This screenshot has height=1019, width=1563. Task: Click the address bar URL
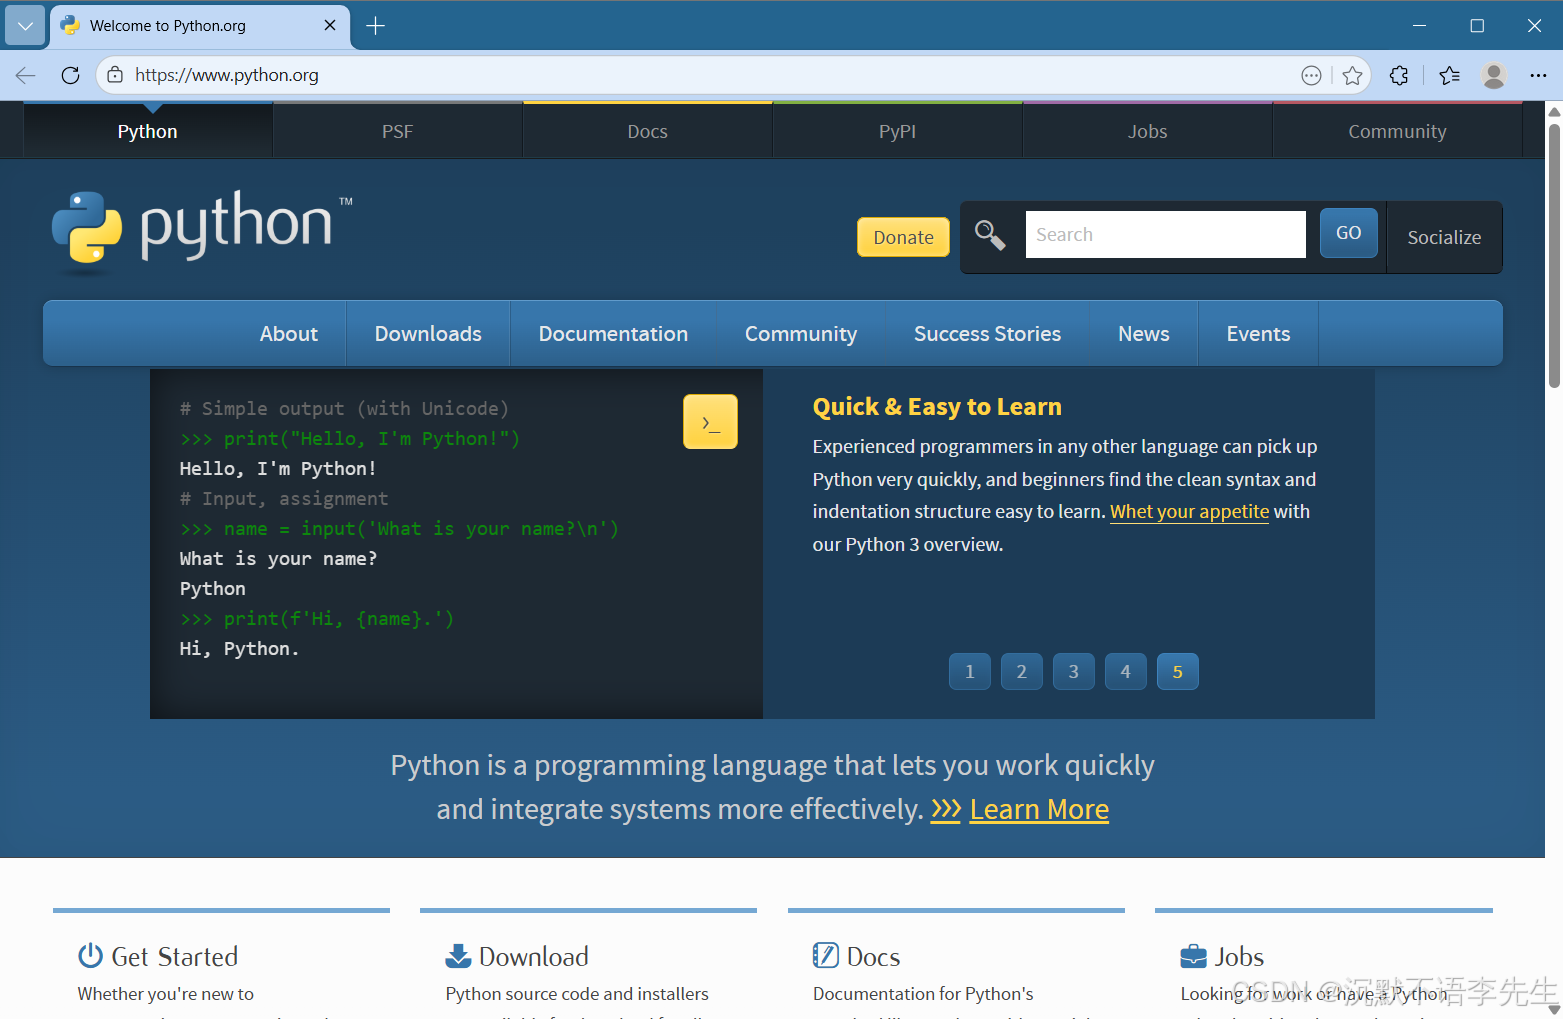[x=227, y=75]
